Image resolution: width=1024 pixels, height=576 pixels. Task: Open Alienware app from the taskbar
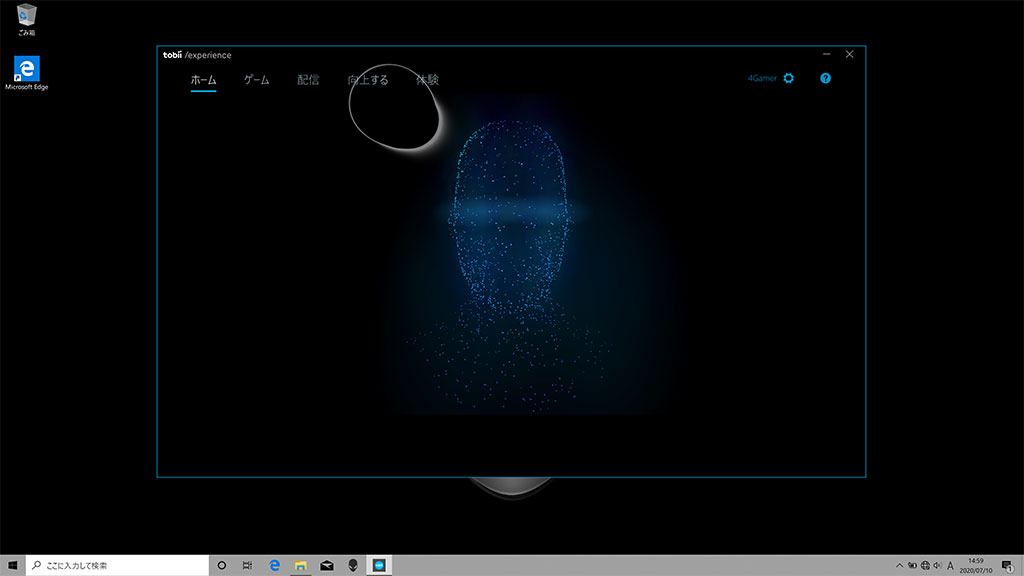tap(352, 565)
